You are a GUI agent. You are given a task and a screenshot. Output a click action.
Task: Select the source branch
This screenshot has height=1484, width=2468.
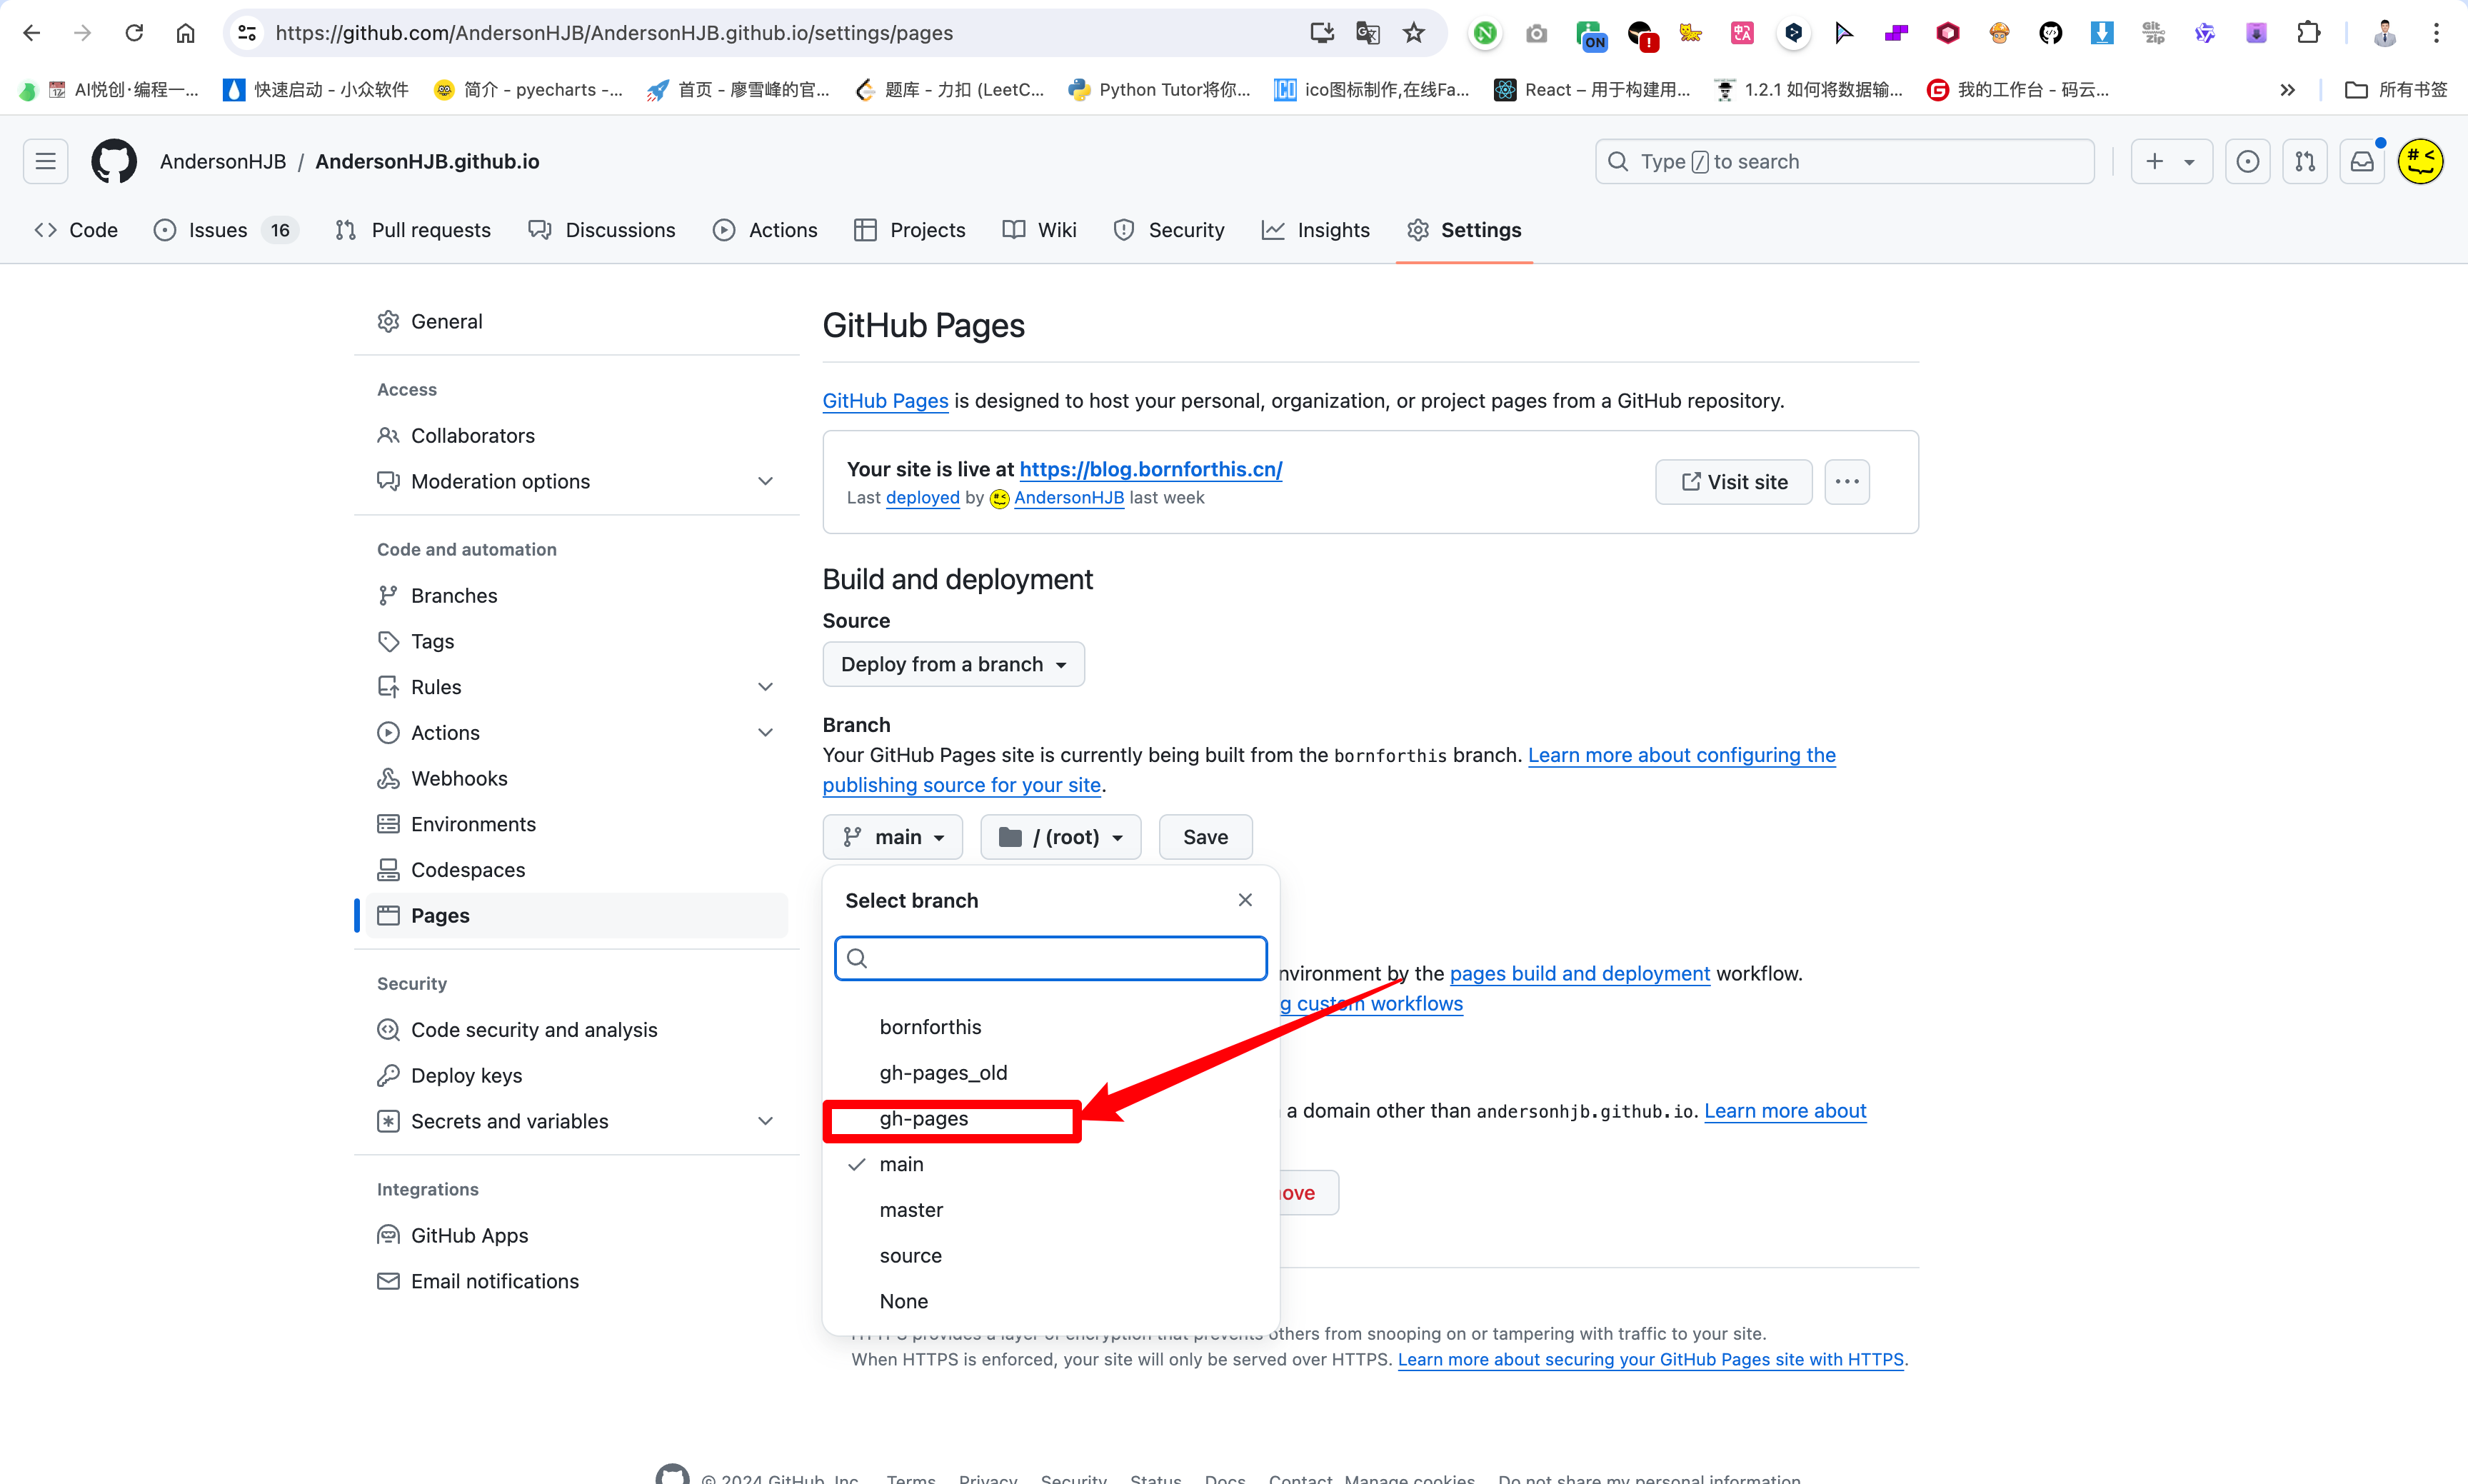click(x=1050, y=1256)
